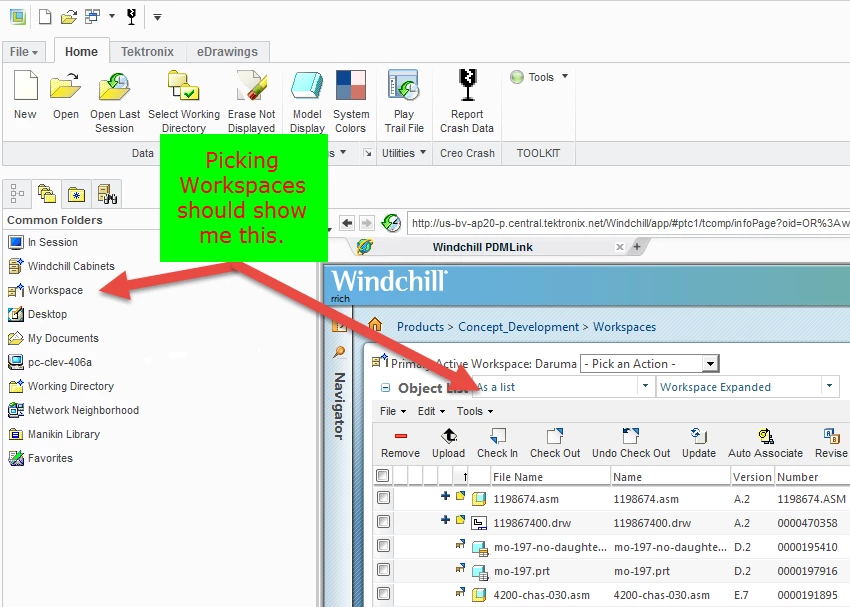Switch to Folder Browser navigator tab icon
This screenshot has width=850, height=607.
pos(47,193)
